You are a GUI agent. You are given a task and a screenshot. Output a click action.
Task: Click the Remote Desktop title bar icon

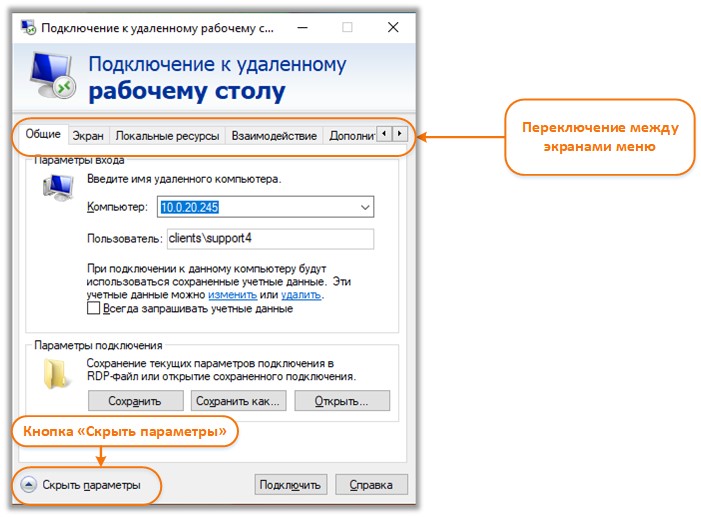28,27
